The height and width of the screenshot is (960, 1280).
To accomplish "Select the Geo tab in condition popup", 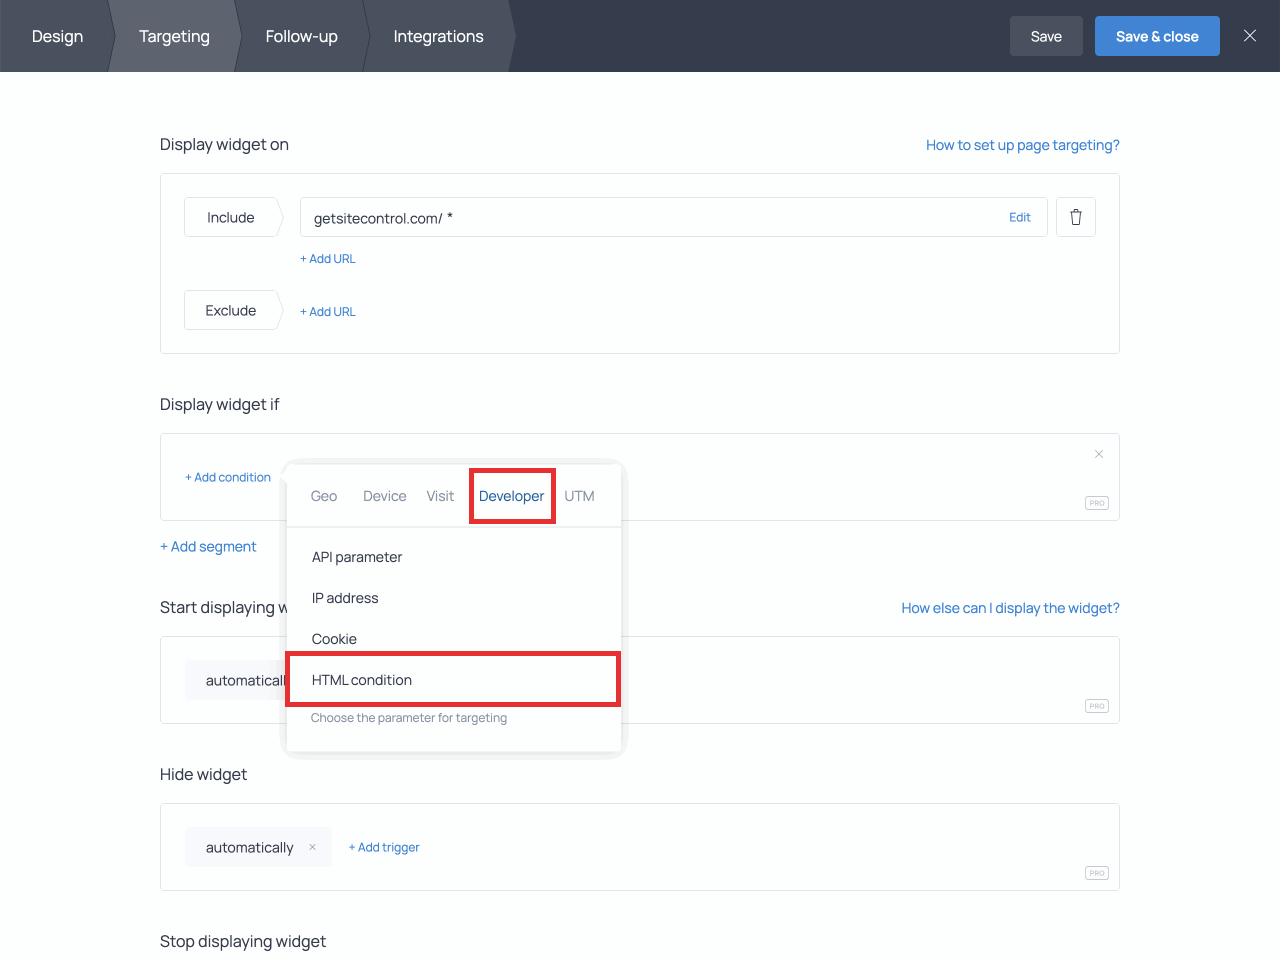I will click(323, 496).
